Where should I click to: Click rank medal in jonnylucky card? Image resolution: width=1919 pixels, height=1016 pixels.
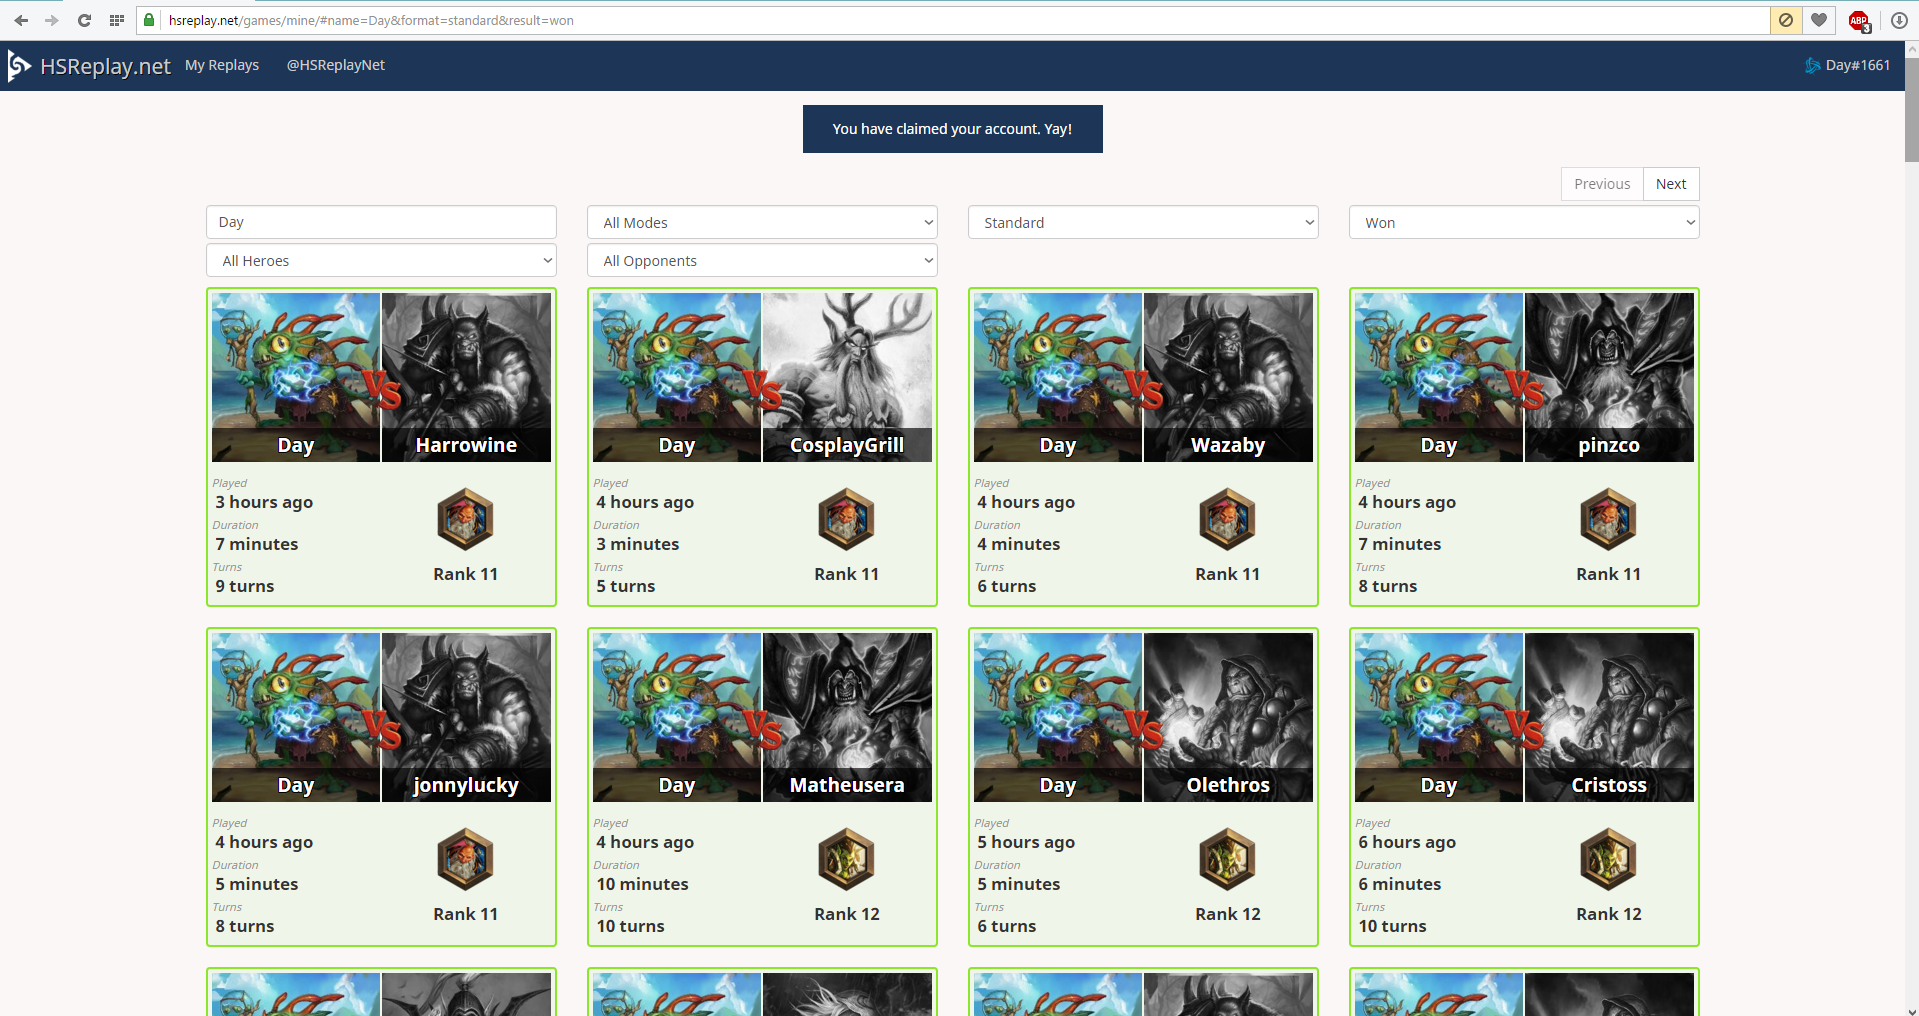pyautogui.click(x=465, y=859)
